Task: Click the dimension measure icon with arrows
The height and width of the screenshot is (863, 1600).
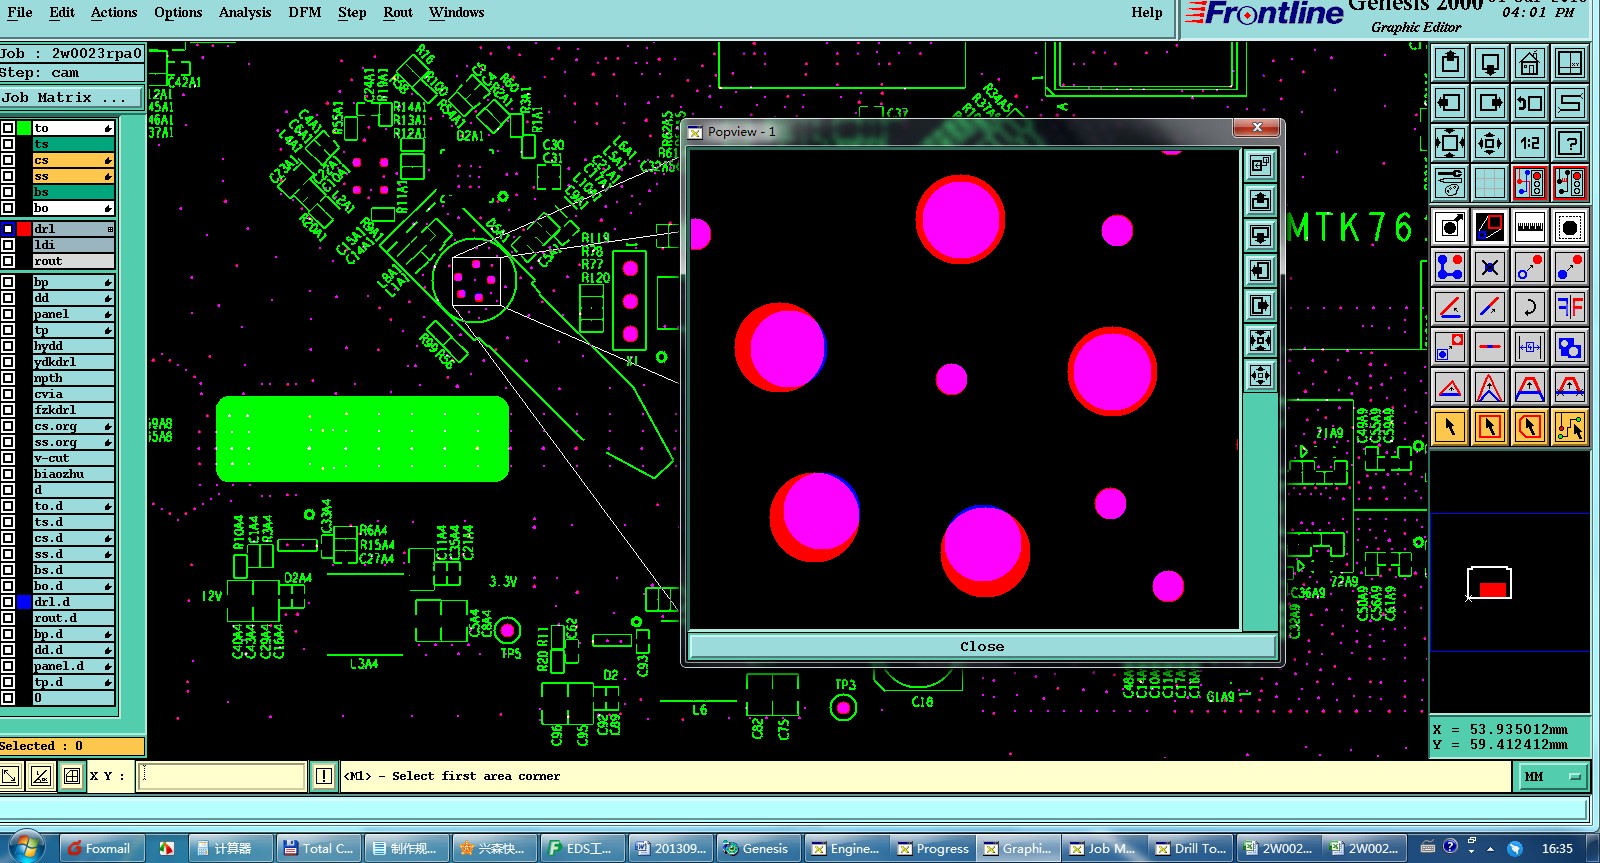Action: point(1530,347)
